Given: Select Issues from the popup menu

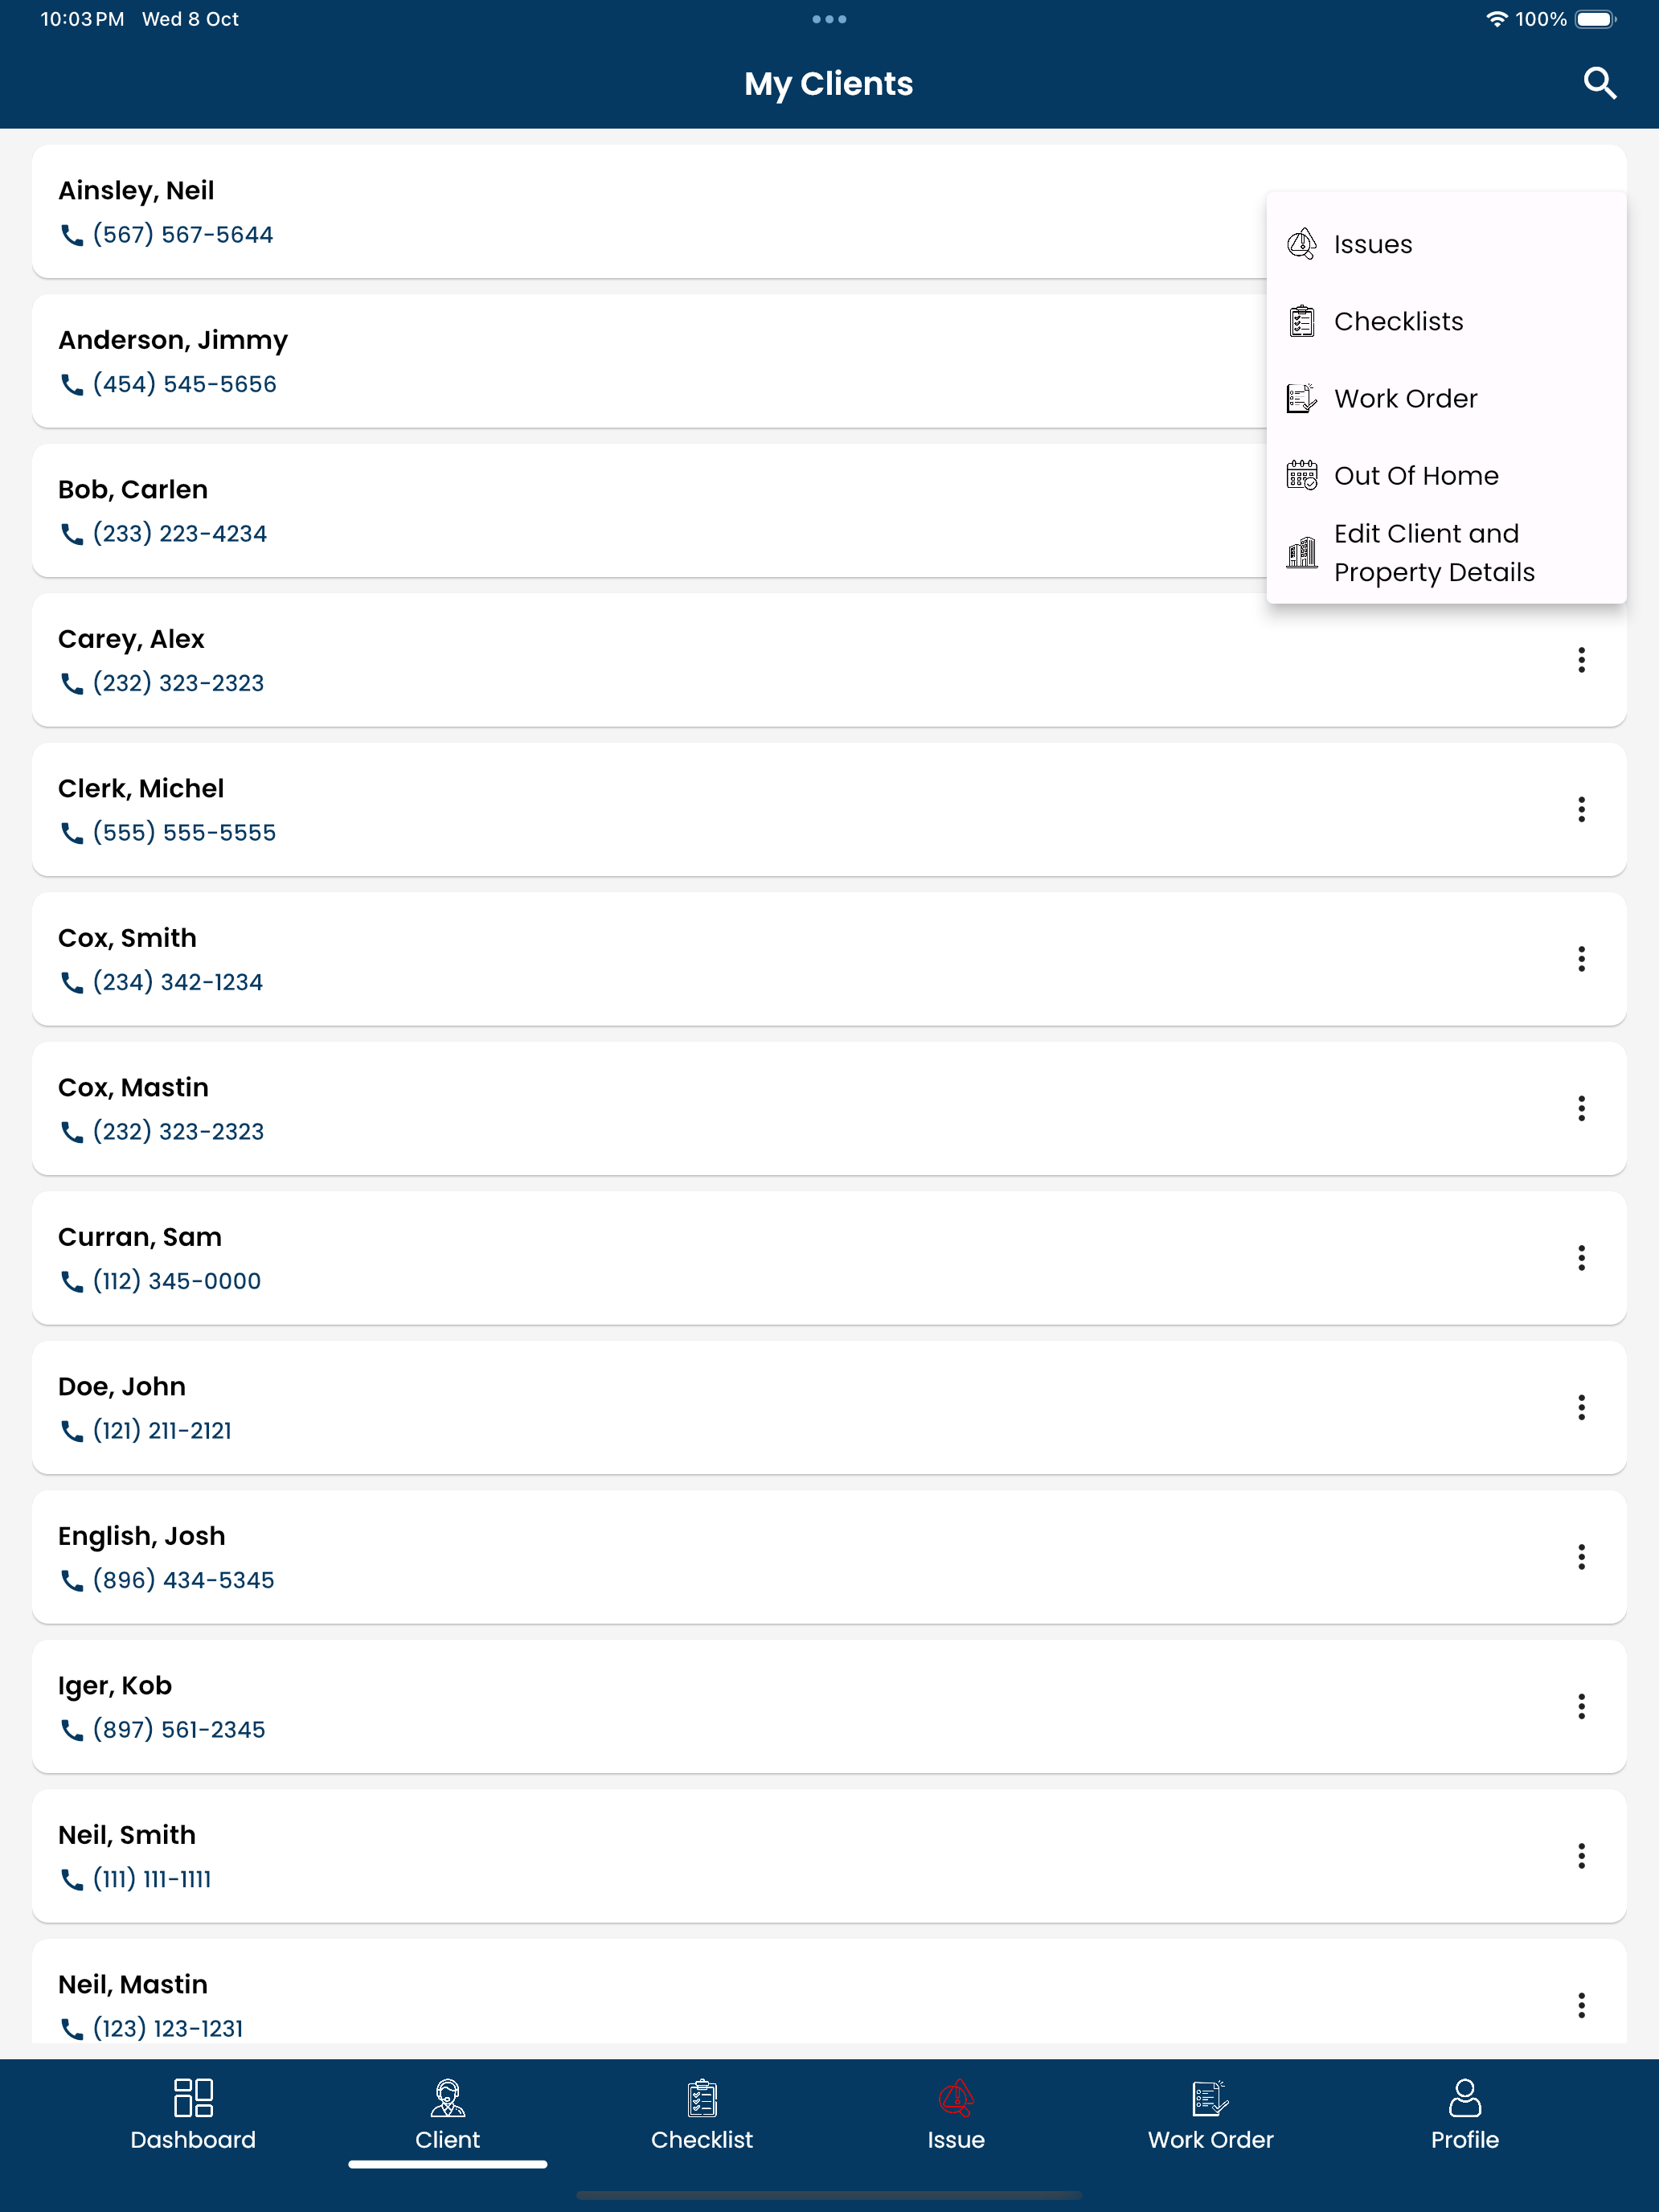Looking at the screenshot, I should (x=1446, y=244).
